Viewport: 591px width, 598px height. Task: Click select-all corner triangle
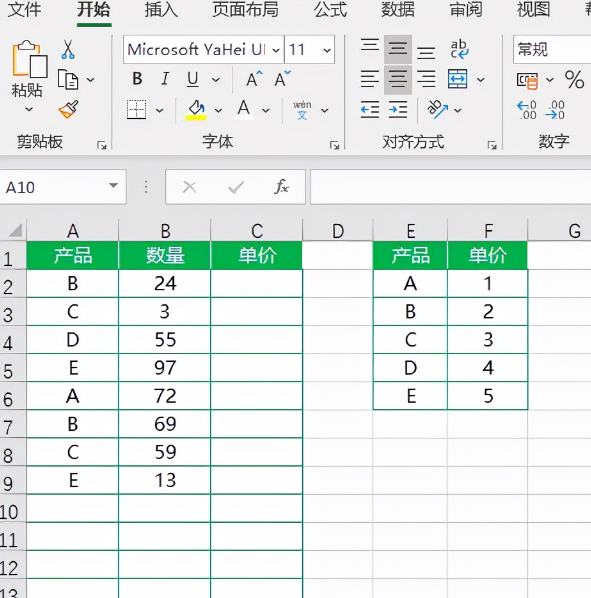(15, 230)
